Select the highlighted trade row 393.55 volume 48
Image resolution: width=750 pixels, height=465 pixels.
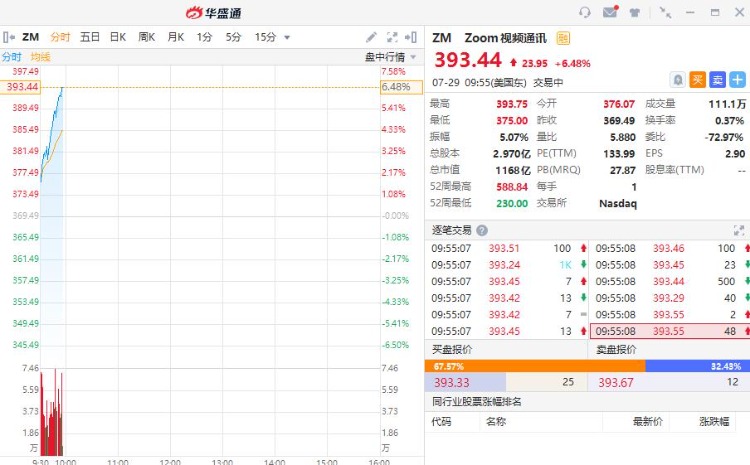[x=670, y=331]
